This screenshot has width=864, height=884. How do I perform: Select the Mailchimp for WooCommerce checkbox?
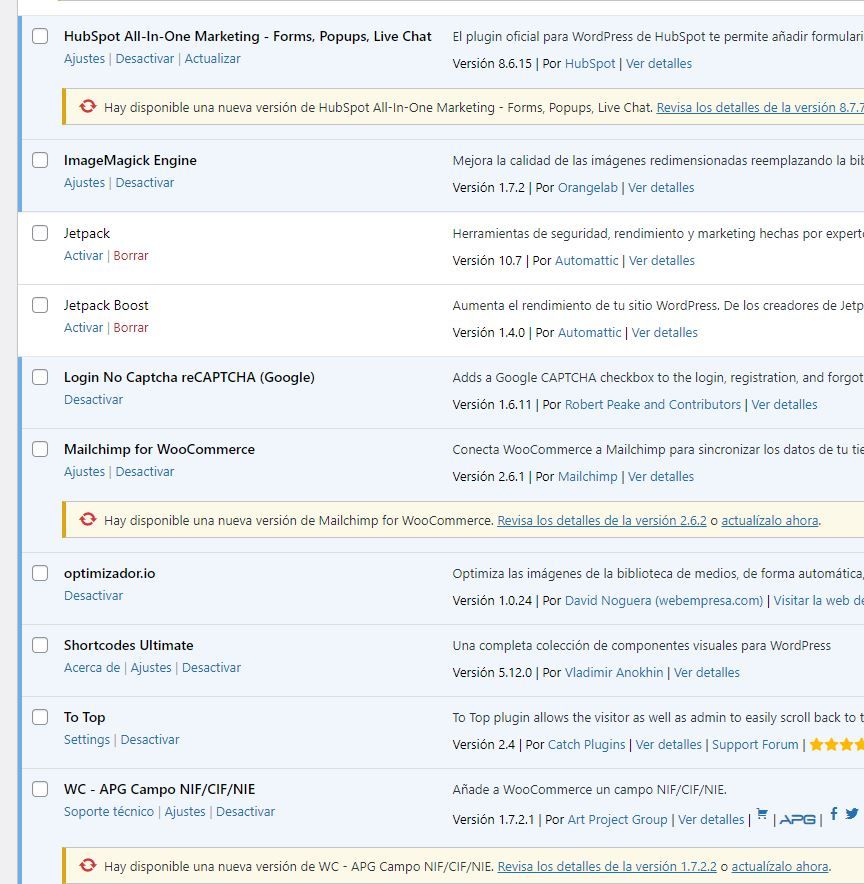click(40, 449)
